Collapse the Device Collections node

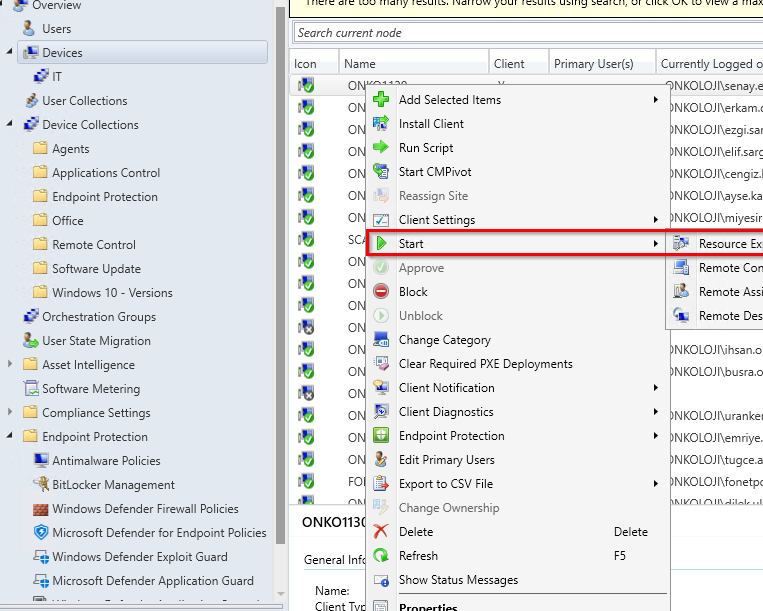click(9, 124)
